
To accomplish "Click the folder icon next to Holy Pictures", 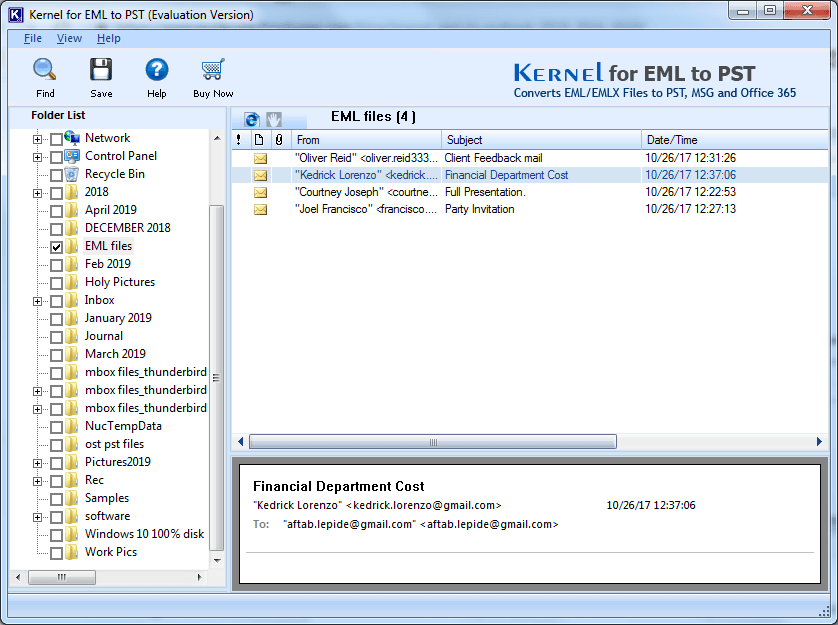I will [72, 282].
